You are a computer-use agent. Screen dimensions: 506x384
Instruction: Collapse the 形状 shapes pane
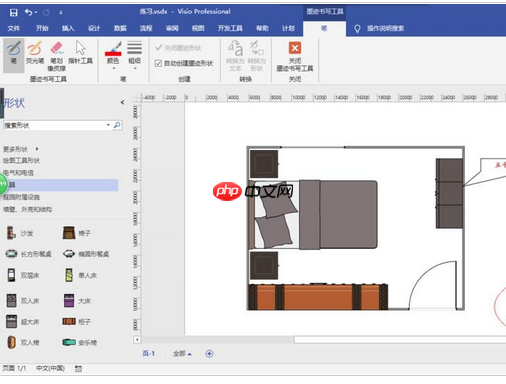pyautogui.click(x=122, y=102)
